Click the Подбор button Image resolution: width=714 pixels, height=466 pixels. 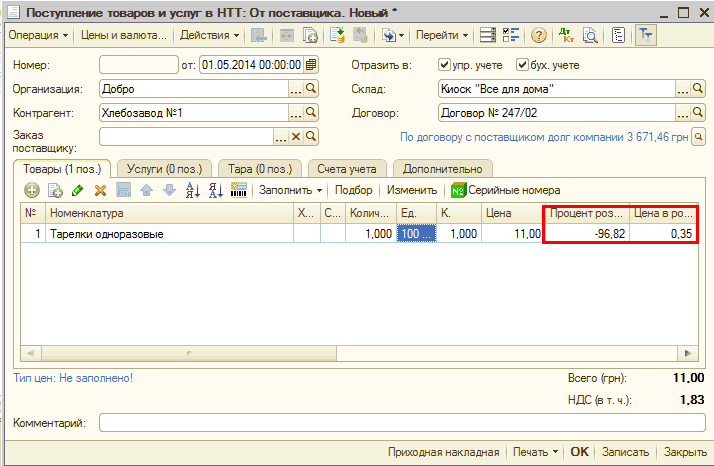(353, 190)
